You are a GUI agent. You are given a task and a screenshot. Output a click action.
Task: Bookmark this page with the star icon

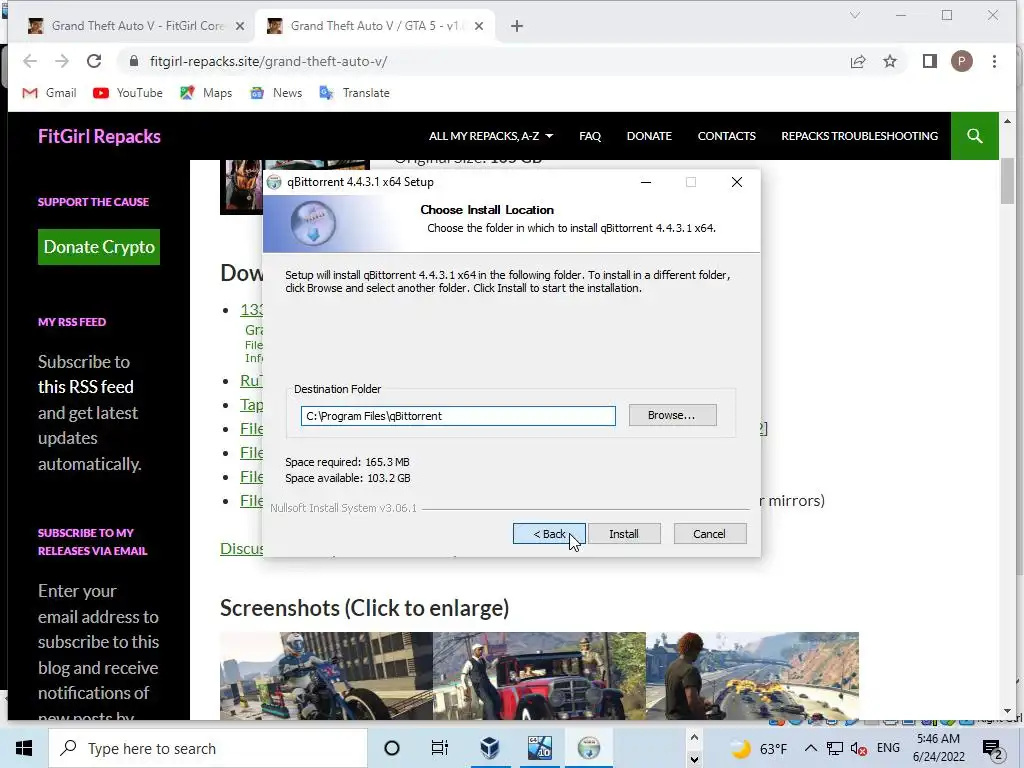[889, 61]
